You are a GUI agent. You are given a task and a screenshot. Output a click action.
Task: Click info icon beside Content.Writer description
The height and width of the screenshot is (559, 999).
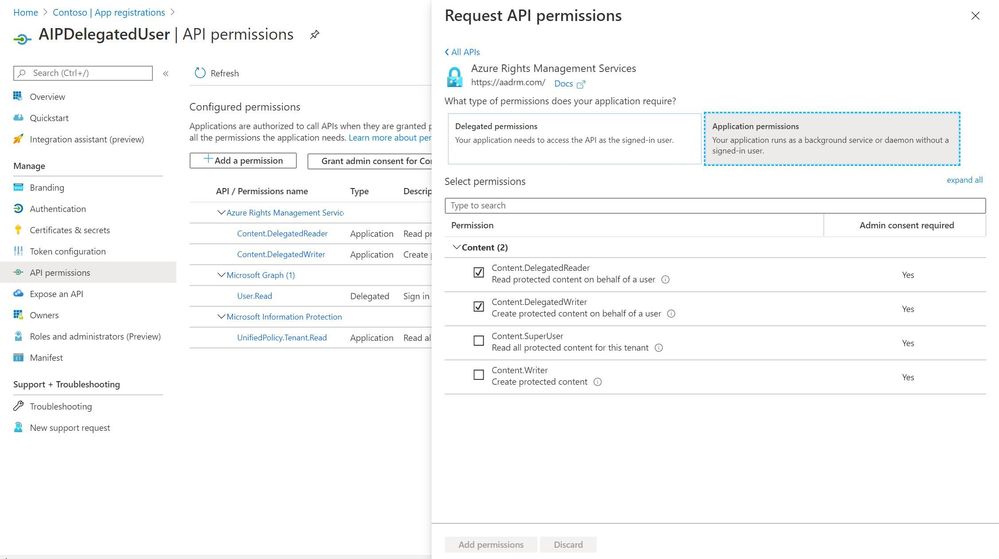[x=598, y=382]
